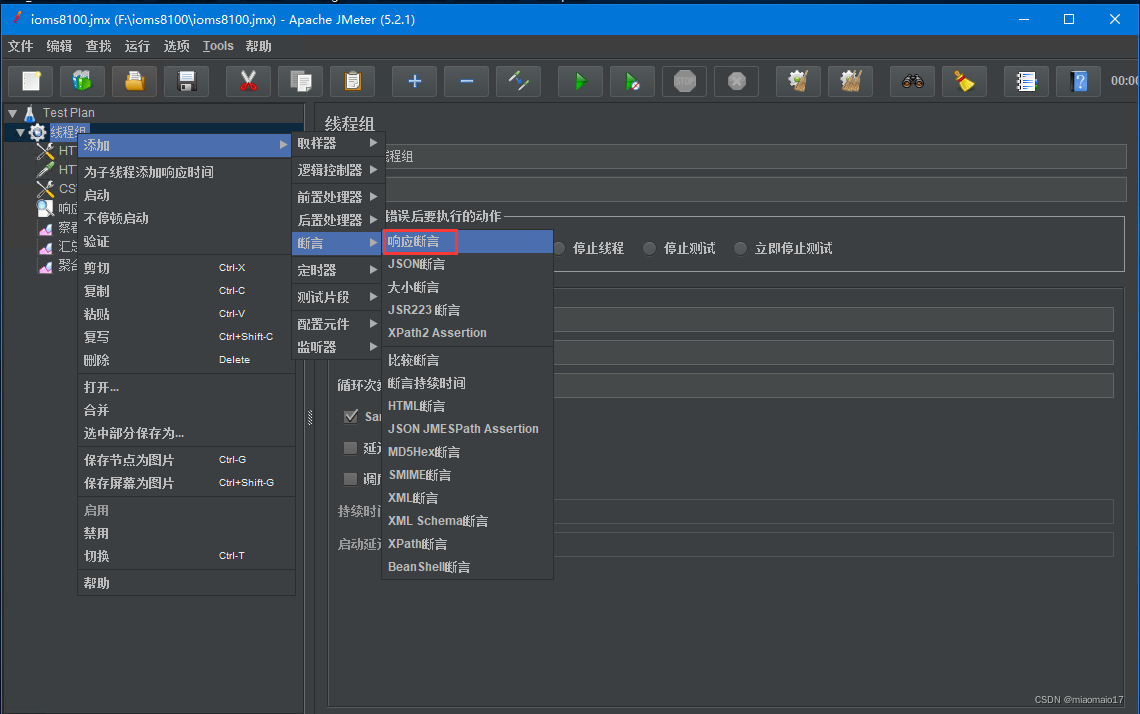This screenshot has width=1140, height=714.
Task: Choose JSON JMESPath Assertion item
Action: click(467, 429)
